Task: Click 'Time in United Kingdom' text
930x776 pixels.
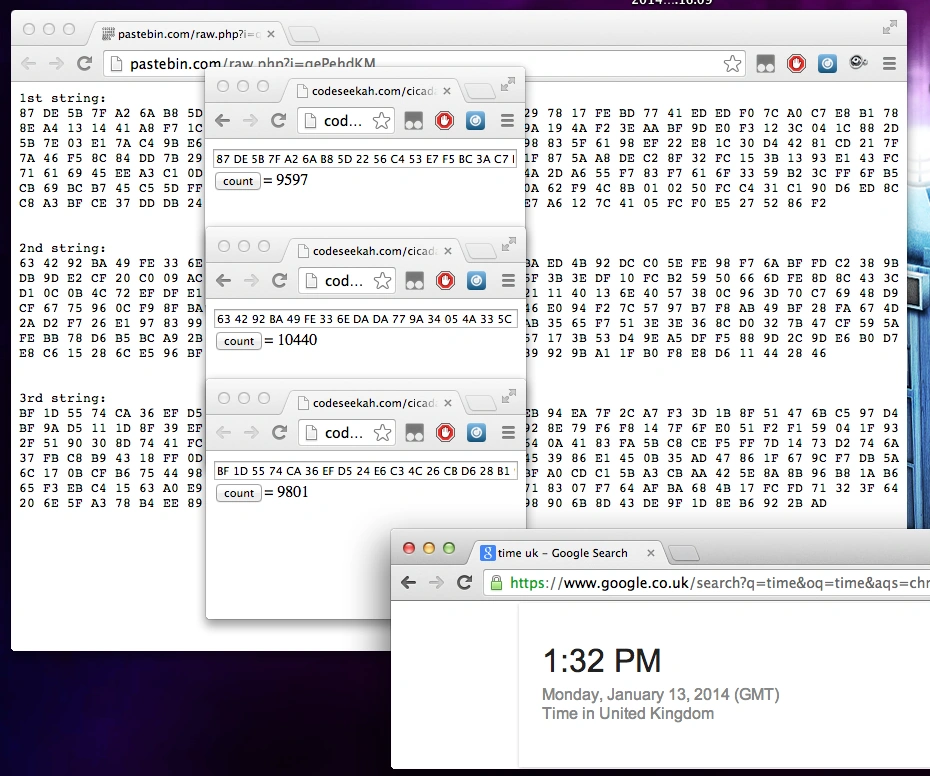Action: point(628,713)
